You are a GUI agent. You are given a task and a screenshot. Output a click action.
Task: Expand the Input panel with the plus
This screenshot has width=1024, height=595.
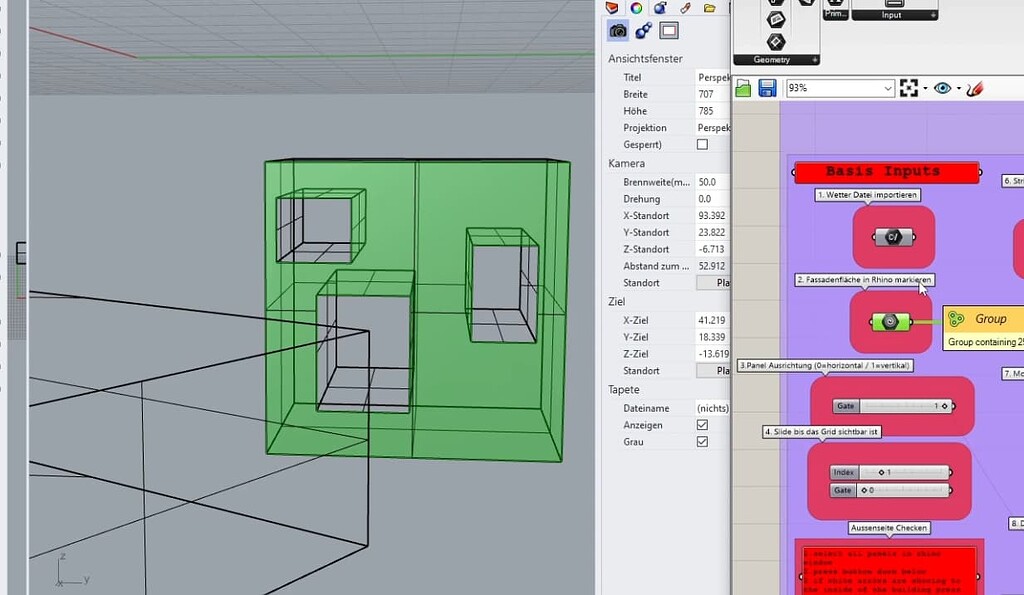(x=933, y=15)
